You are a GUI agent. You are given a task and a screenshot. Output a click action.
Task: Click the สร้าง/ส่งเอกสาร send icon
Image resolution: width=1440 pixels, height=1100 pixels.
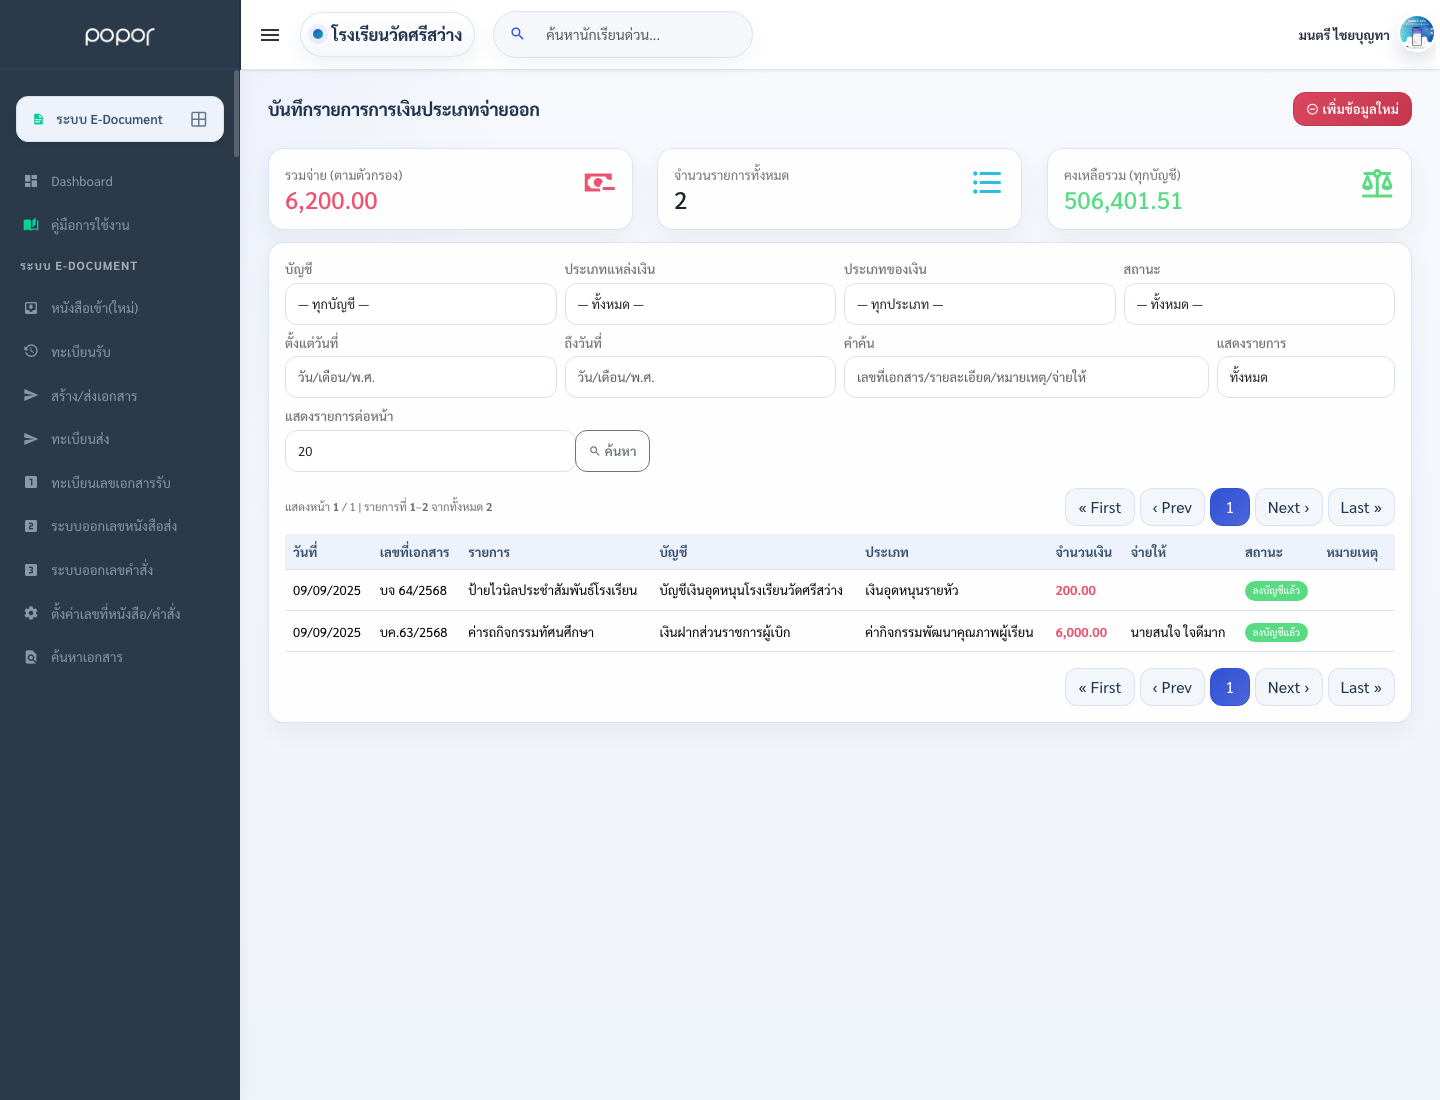(x=31, y=395)
